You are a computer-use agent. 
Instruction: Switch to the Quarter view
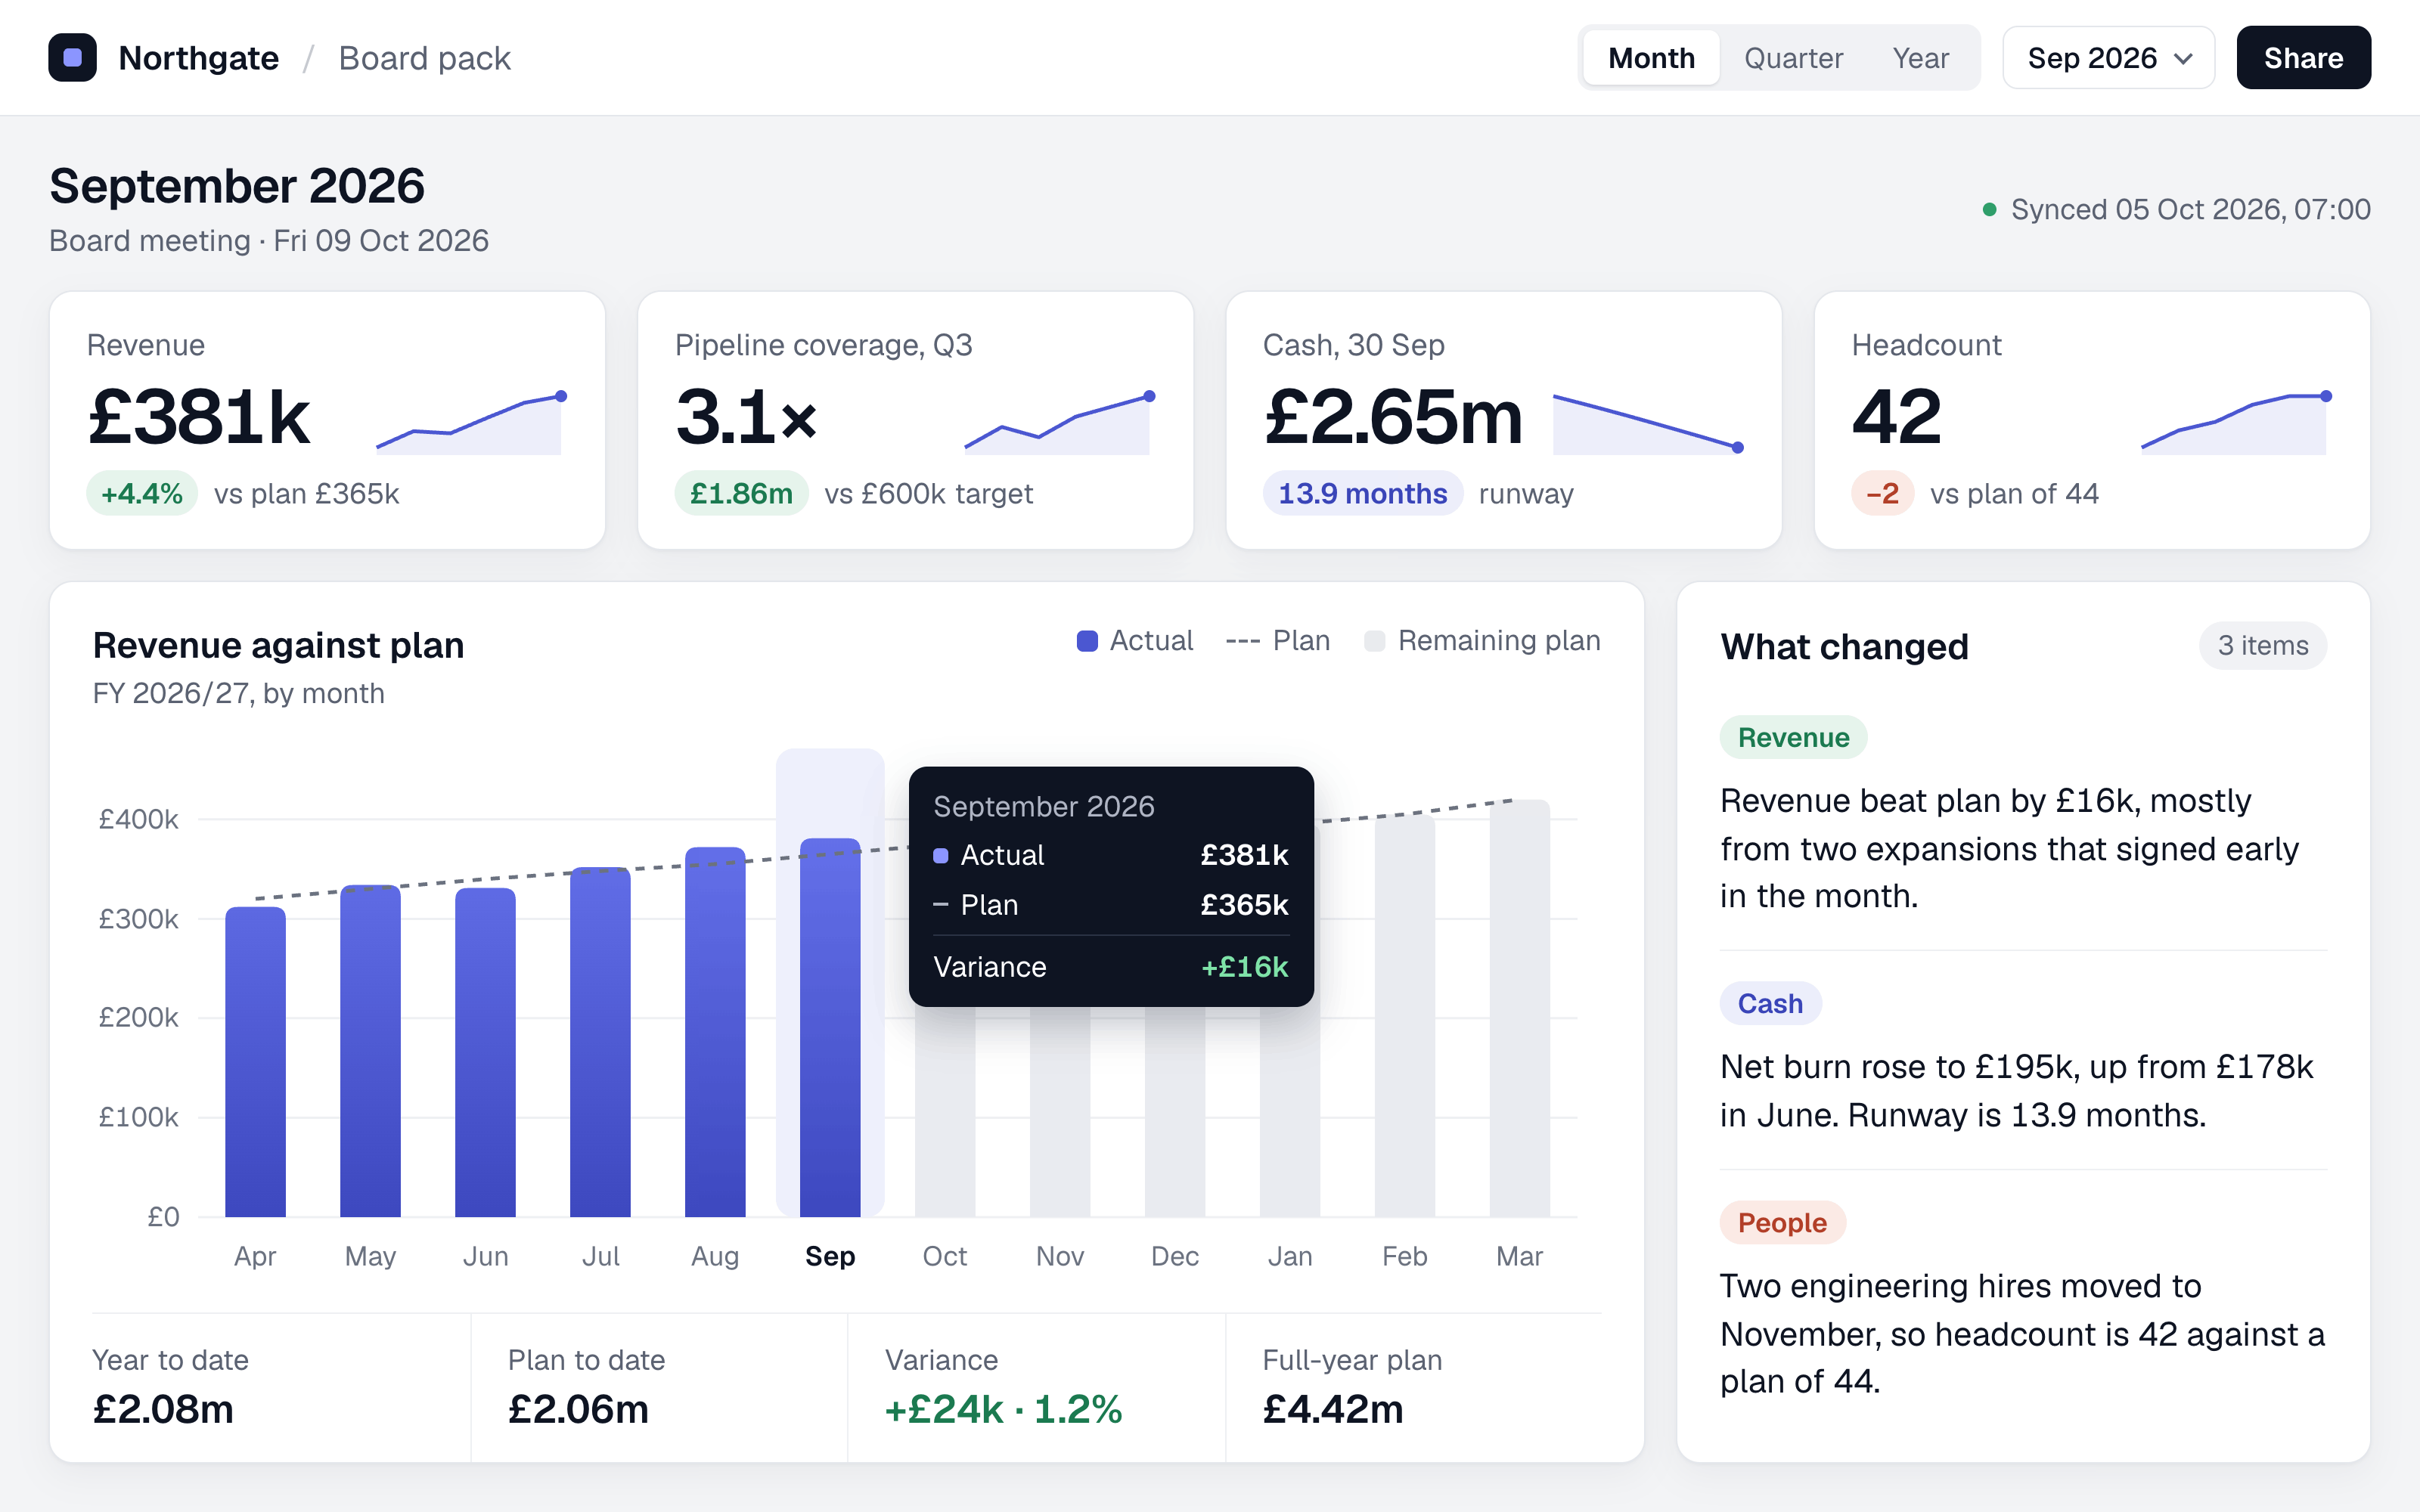[1793, 58]
